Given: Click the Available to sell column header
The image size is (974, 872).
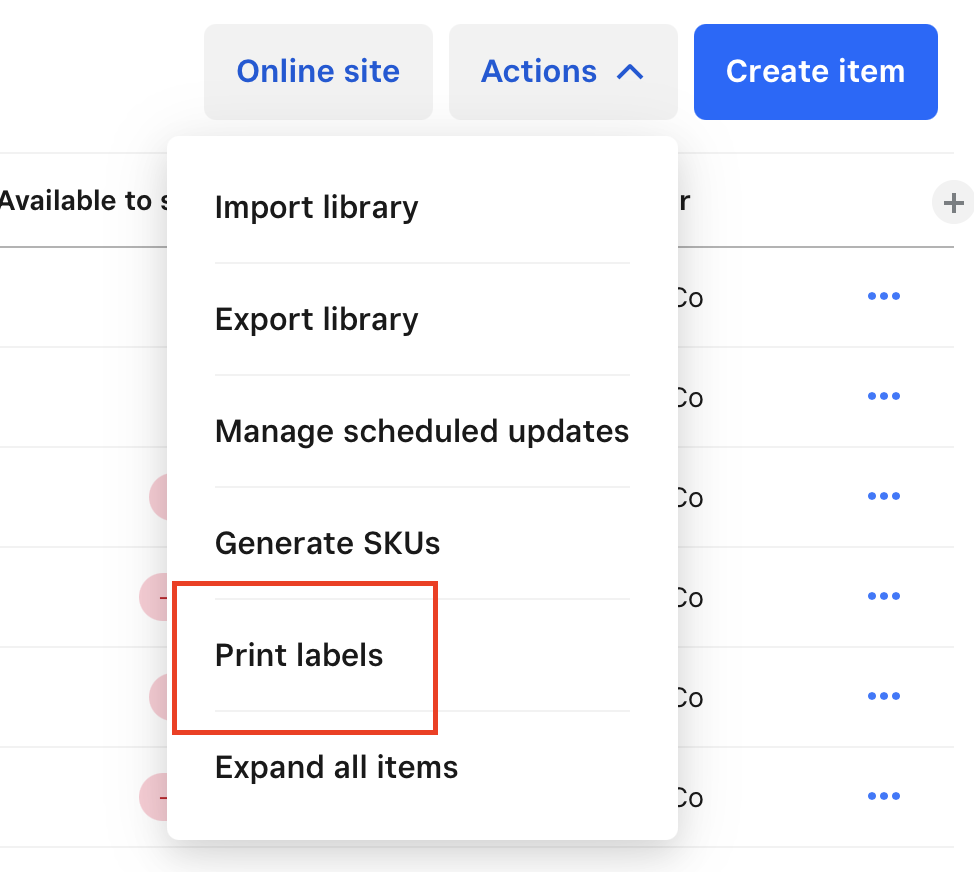Looking at the screenshot, I should point(82,201).
